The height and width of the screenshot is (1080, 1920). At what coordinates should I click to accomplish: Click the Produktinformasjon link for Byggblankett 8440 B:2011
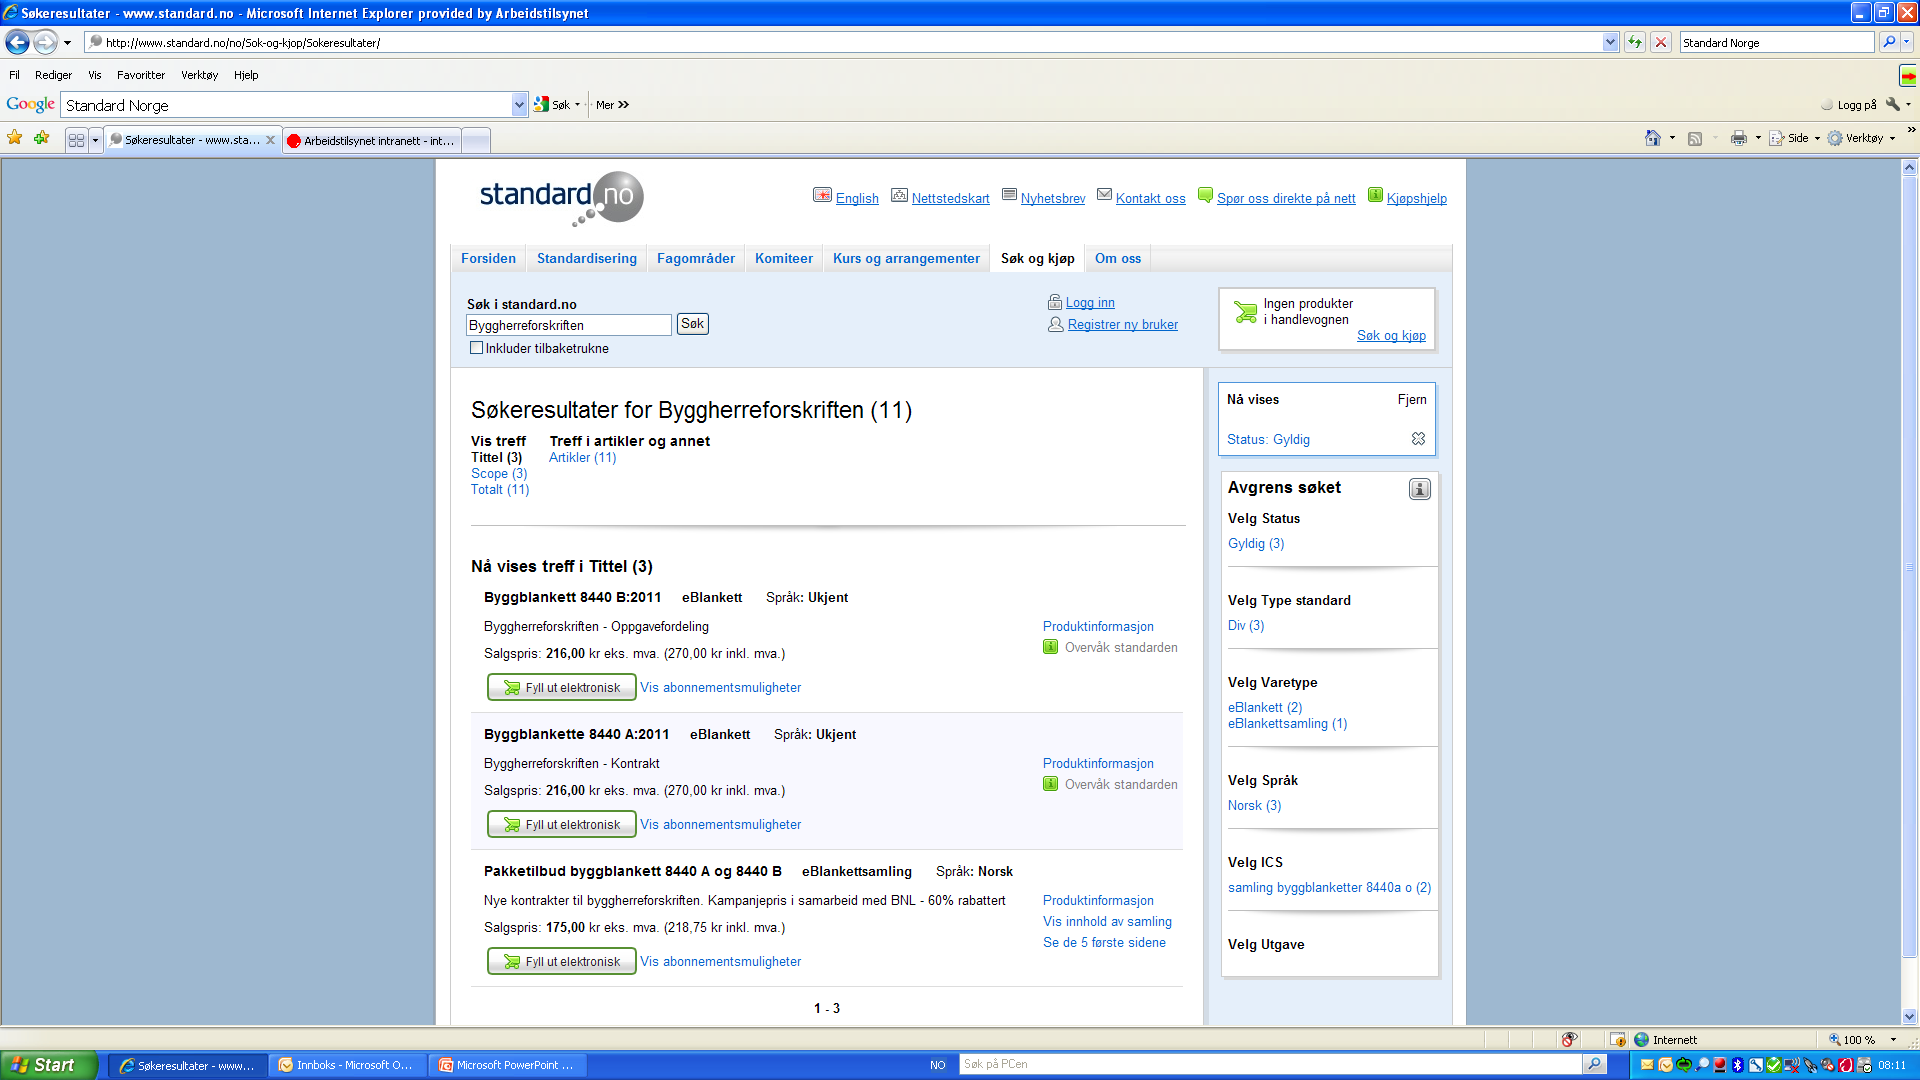tap(1098, 625)
